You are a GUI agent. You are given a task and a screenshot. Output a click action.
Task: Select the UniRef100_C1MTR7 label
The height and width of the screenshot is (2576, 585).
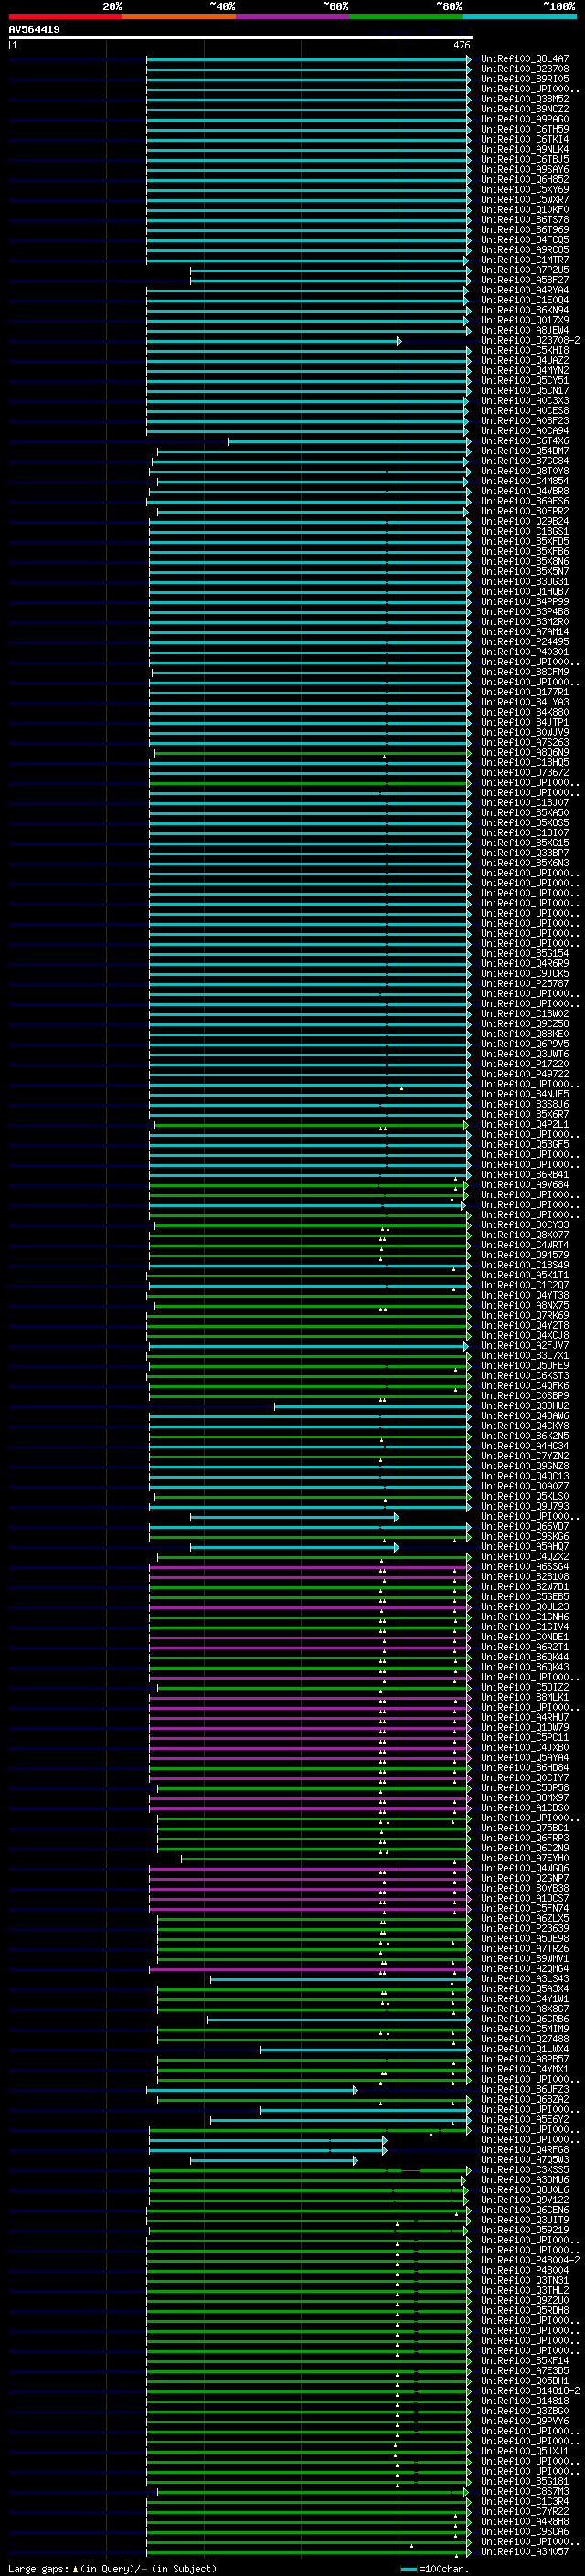(x=524, y=259)
